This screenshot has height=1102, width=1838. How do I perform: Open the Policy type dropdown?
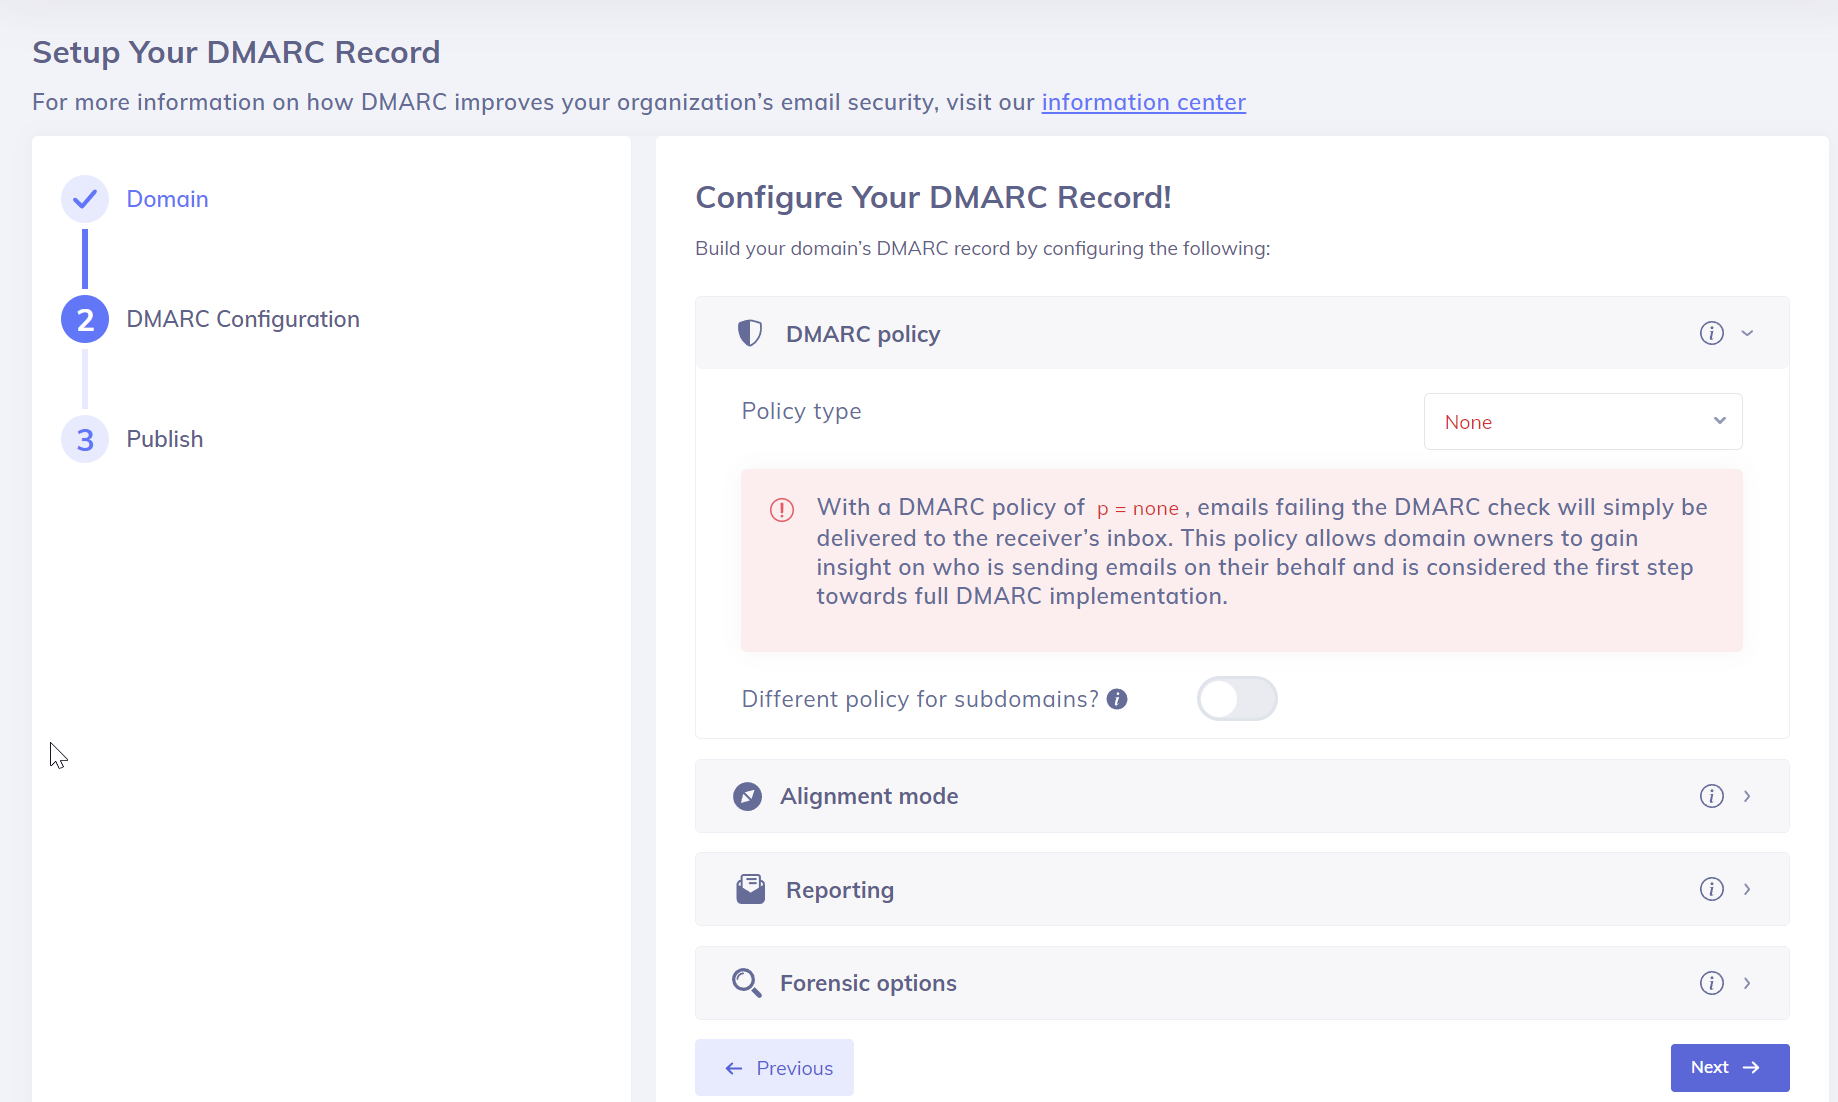(x=1582, y=422)
